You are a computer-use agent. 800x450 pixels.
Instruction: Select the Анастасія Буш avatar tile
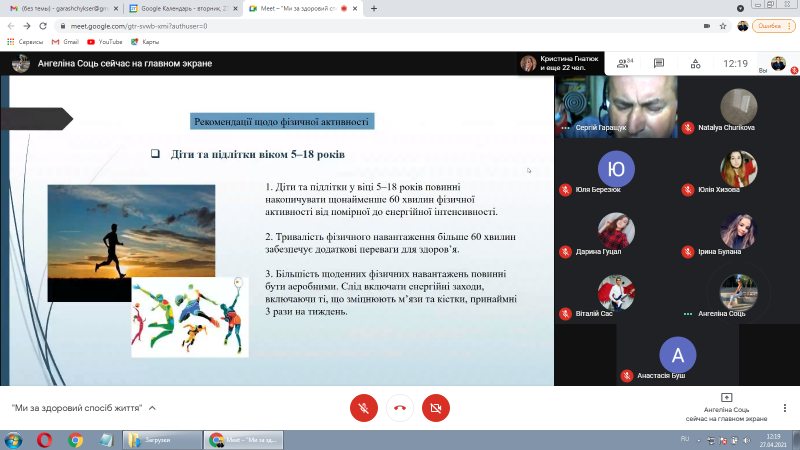click(x=678, y=355)
